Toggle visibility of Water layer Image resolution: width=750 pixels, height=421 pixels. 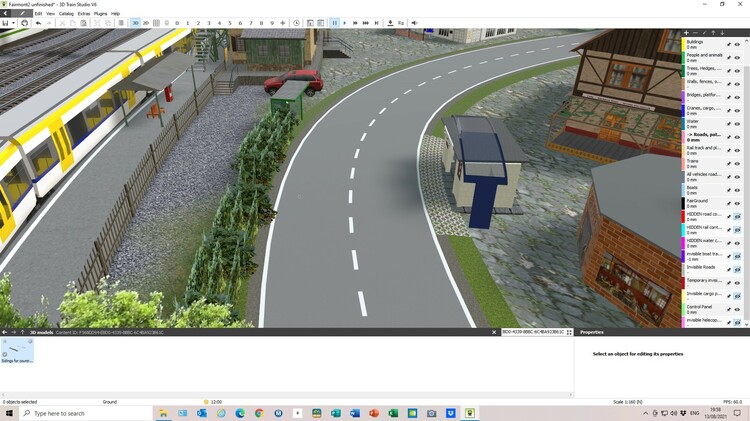pyautogui.click(x=737, y=124)
